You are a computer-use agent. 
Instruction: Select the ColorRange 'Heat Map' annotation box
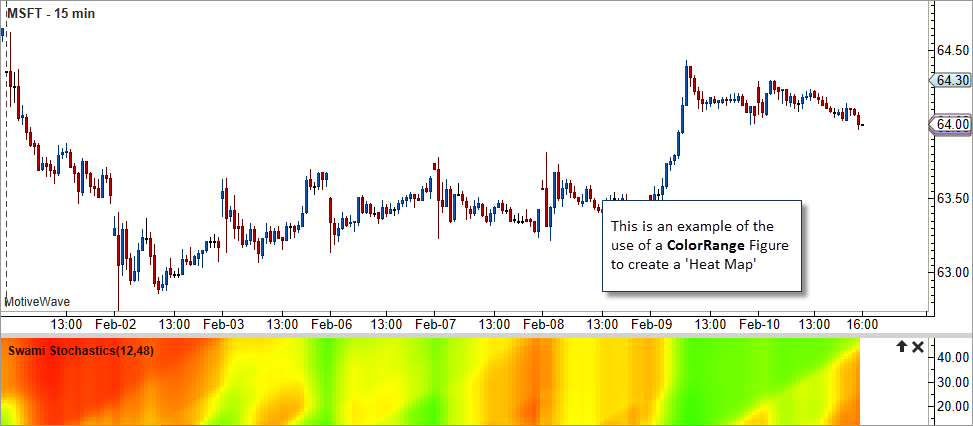701,246
